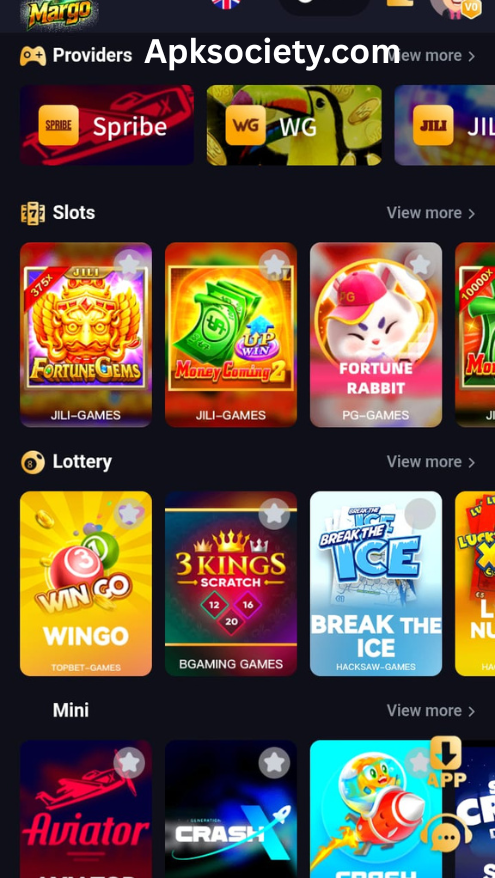Launch the Wingo lottery game

86,583
